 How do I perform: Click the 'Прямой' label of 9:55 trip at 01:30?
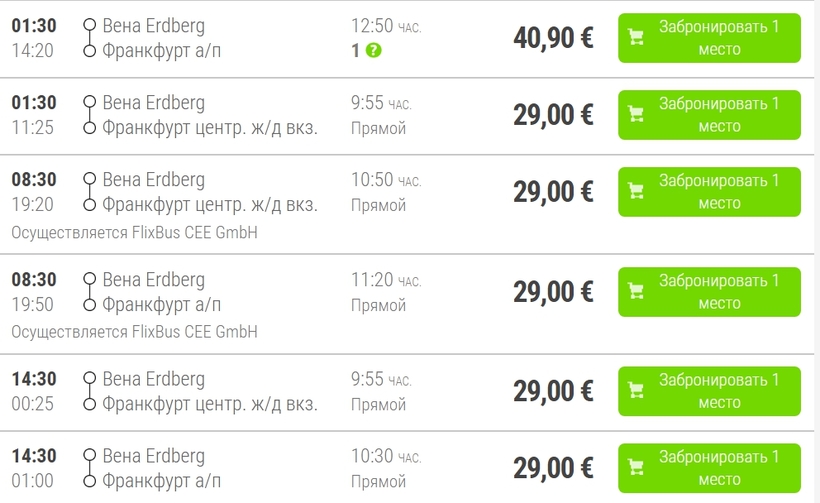click(378, 128)
